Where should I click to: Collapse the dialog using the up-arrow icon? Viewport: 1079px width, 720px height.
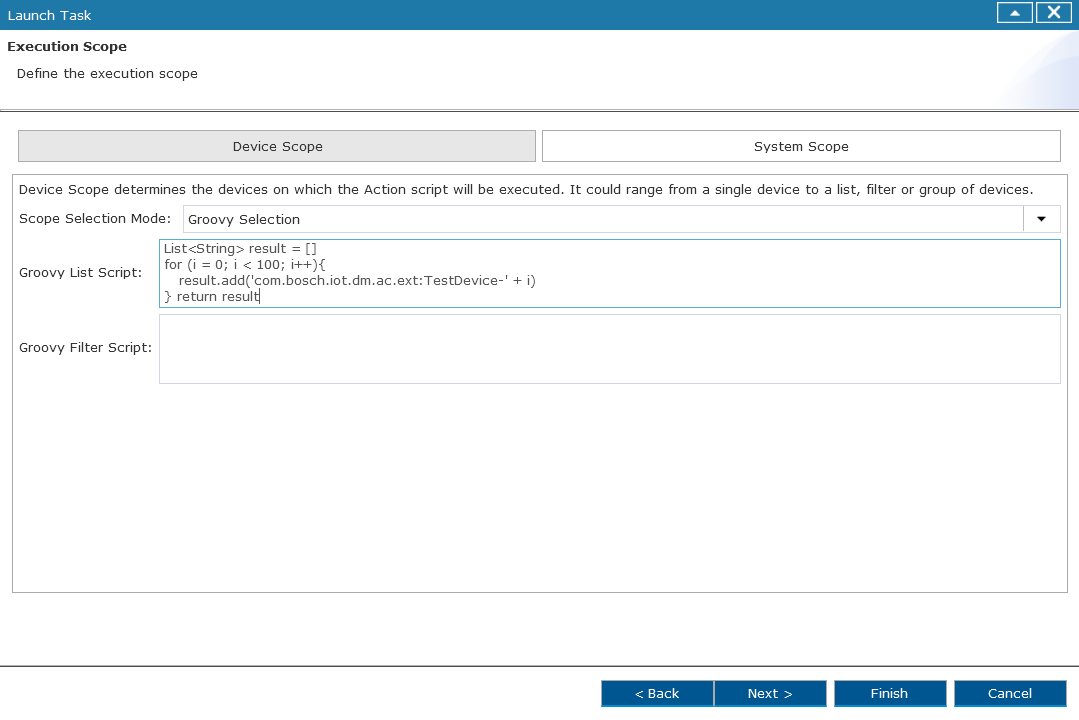pyautogui.click(x=1014, y=12)
